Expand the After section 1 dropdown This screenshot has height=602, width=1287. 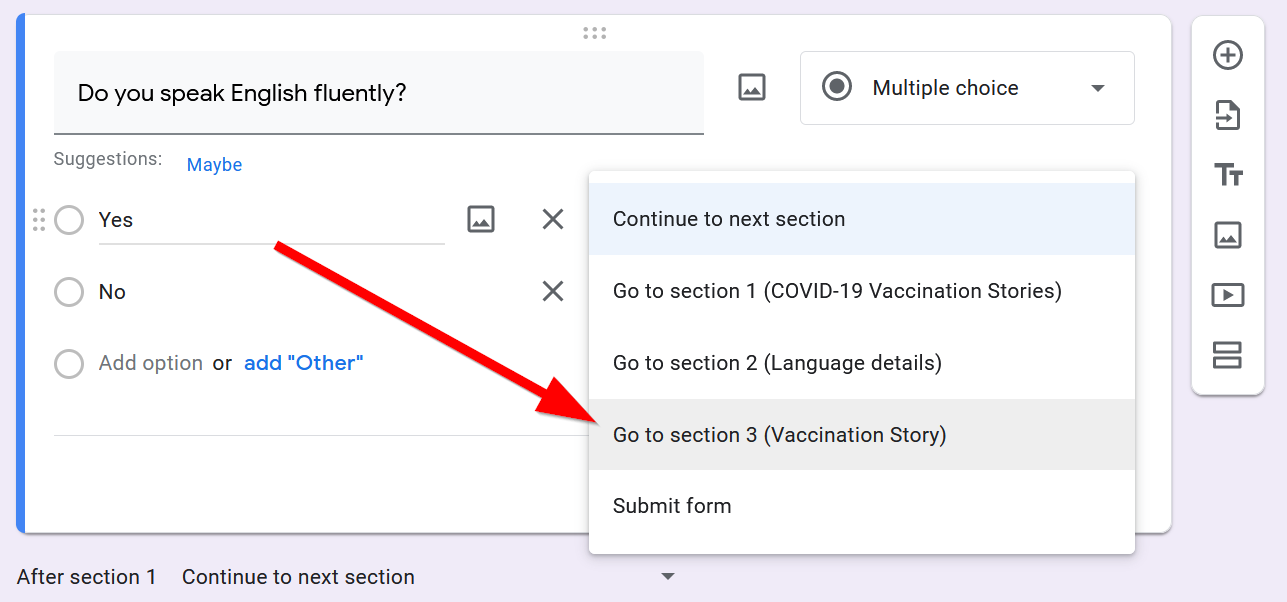pyautogui.click(x=668, y=577)
